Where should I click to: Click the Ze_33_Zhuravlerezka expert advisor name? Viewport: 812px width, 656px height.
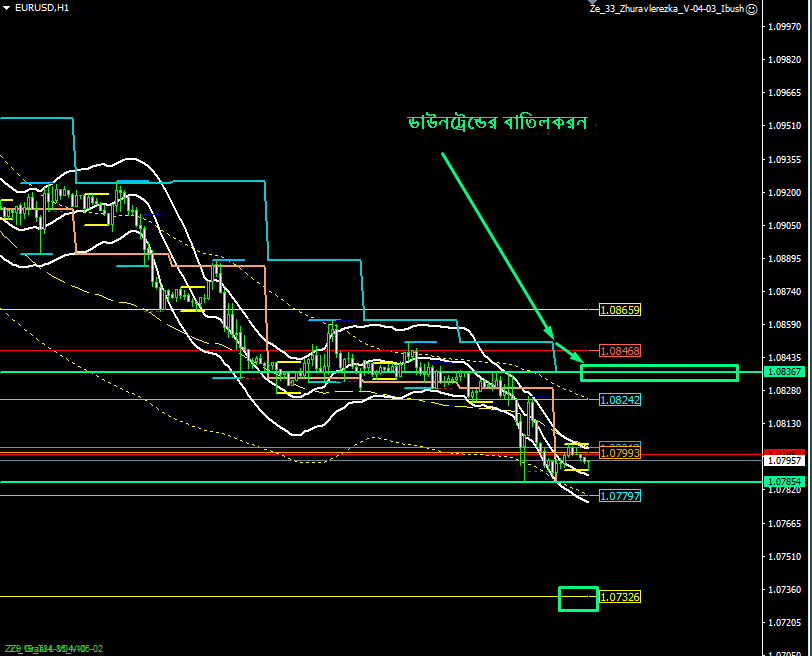tap(666, 8)
